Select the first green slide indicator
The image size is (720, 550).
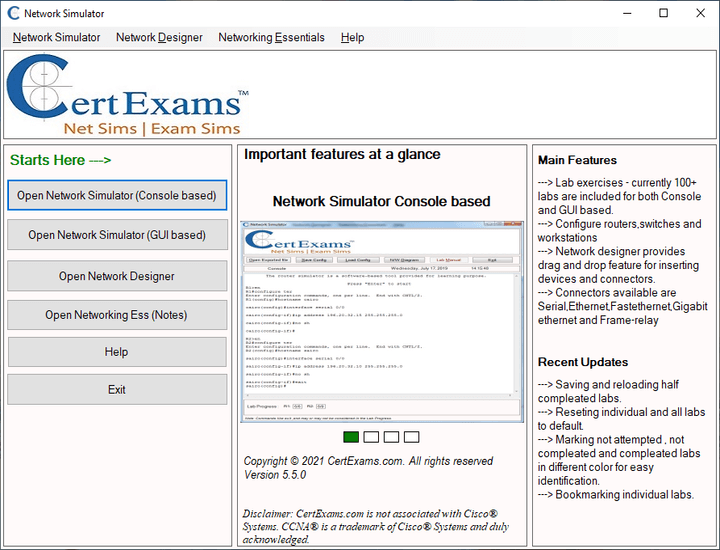point(351,437)
